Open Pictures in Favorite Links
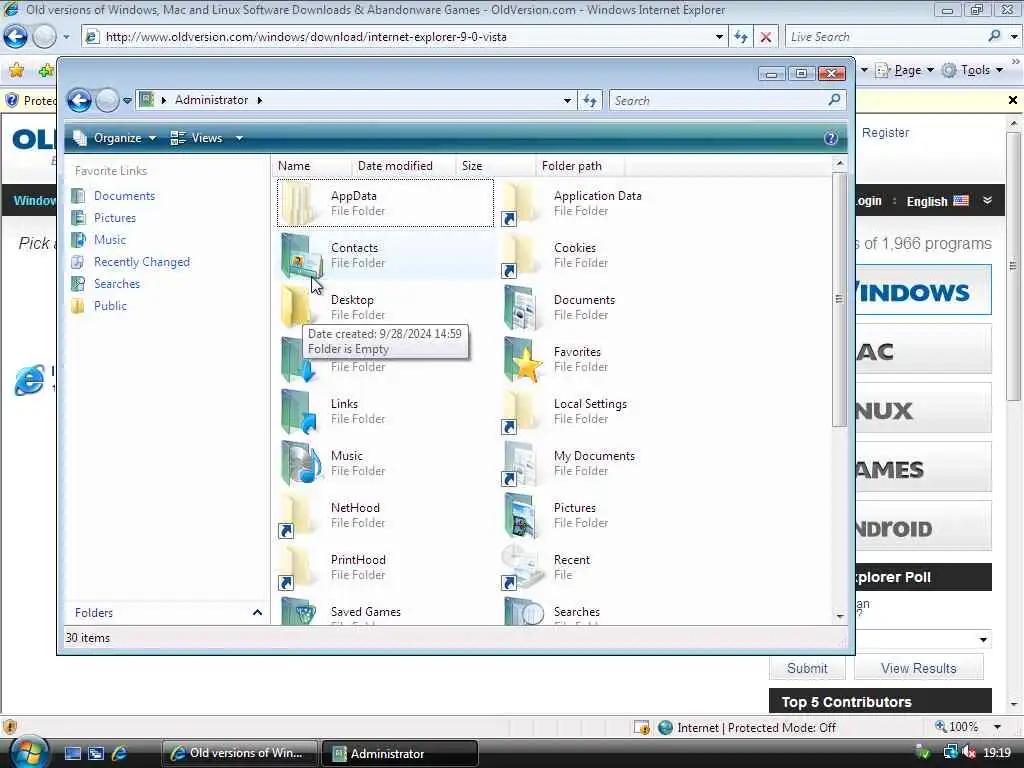 click(115, 218)
